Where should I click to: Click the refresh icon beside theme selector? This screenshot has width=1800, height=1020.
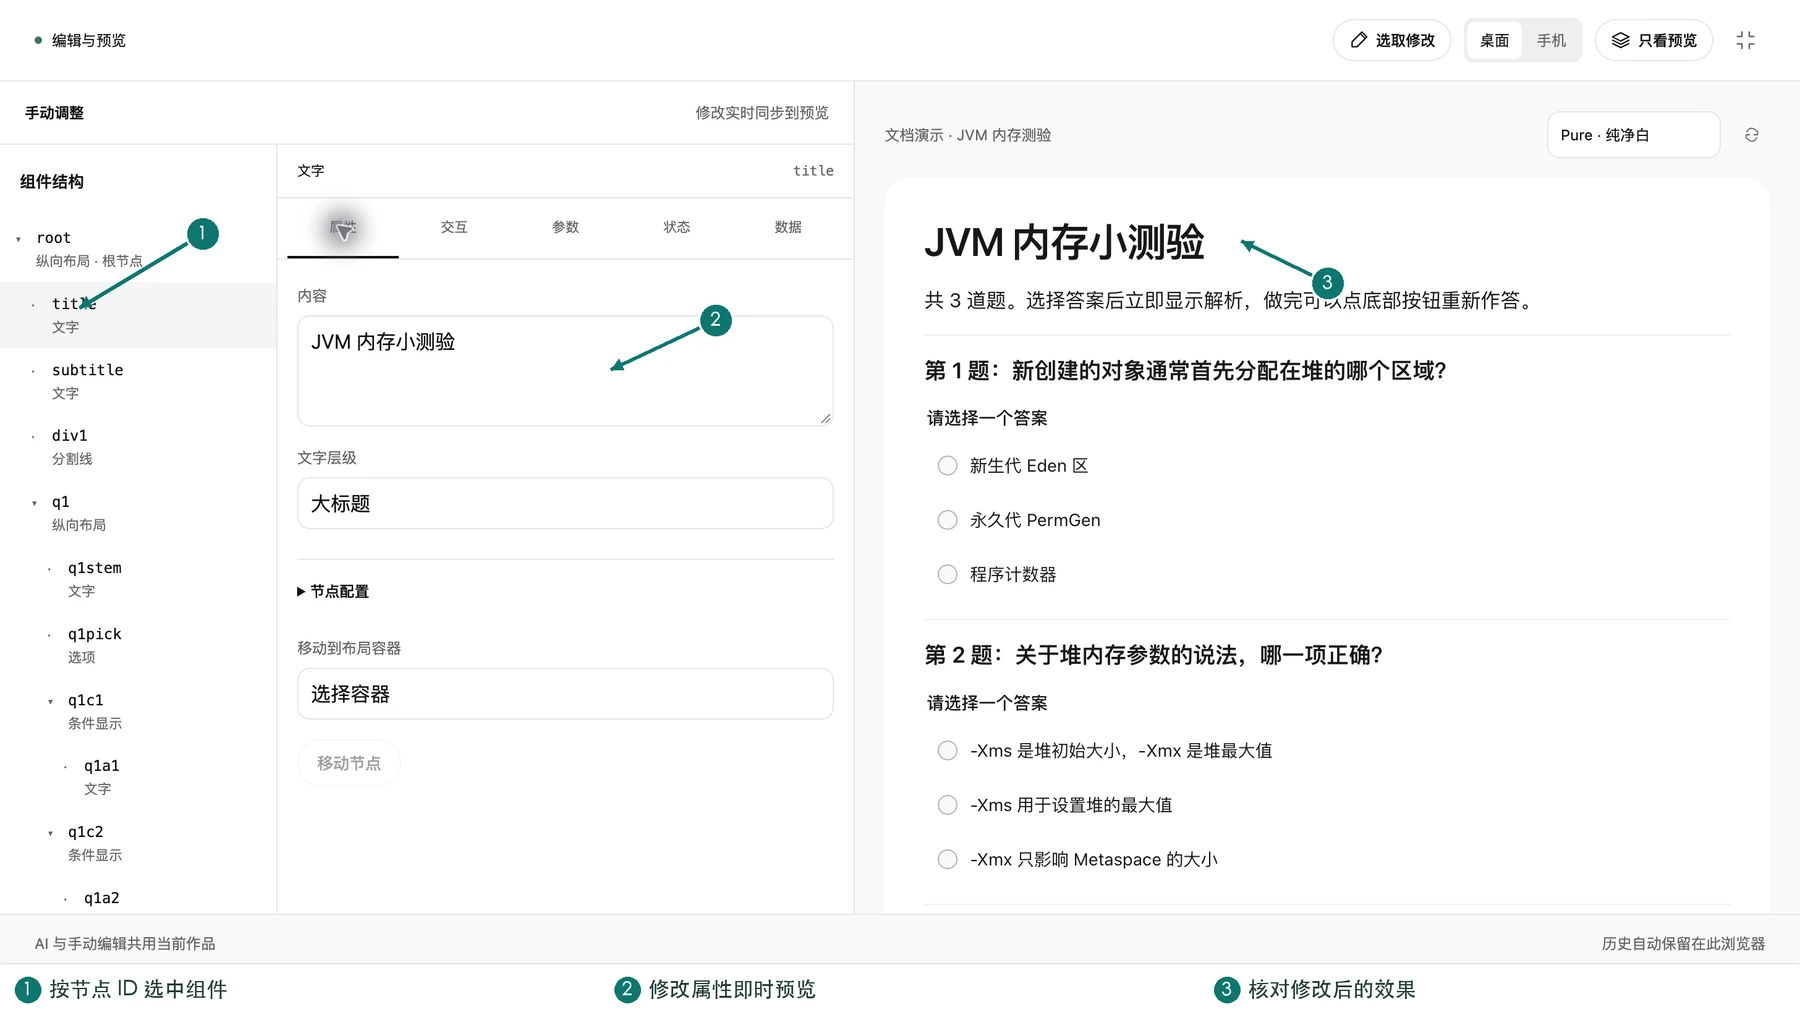coord(1751,135)
